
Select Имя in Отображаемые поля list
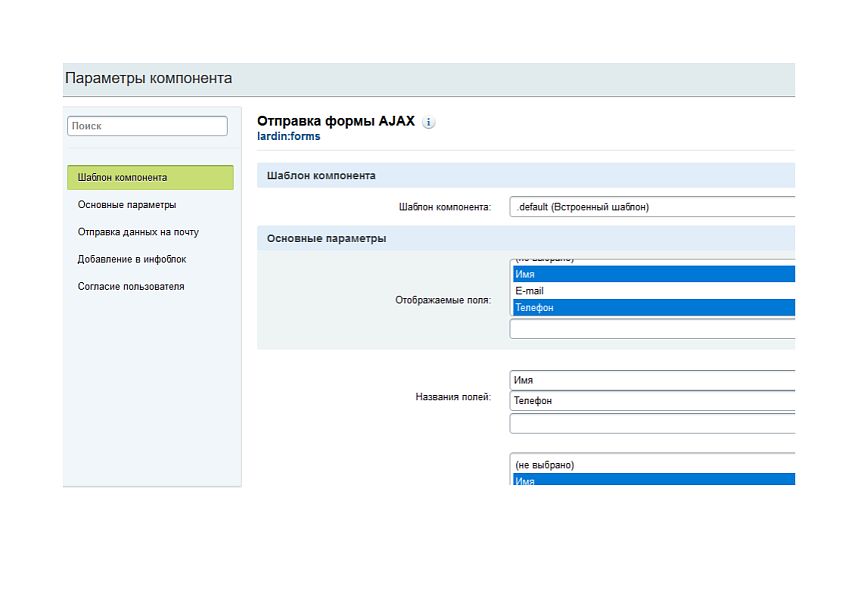tap(651, 274)
